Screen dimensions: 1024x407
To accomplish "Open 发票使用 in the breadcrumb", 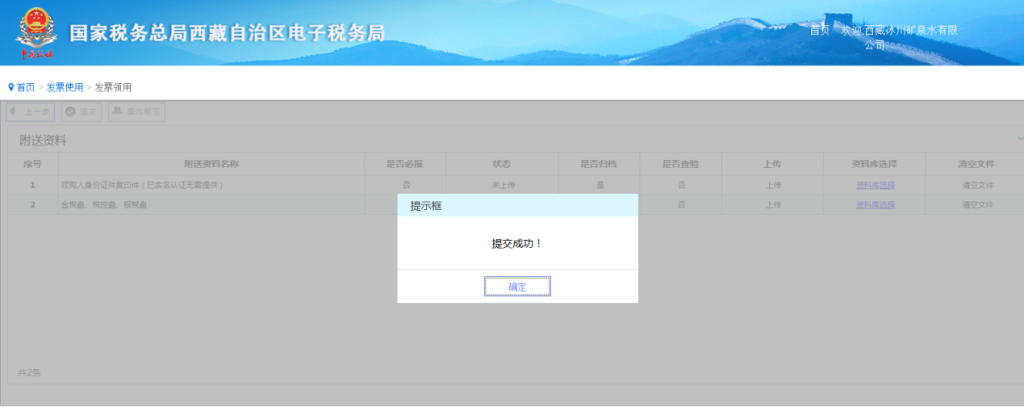I will coord(65,88).
